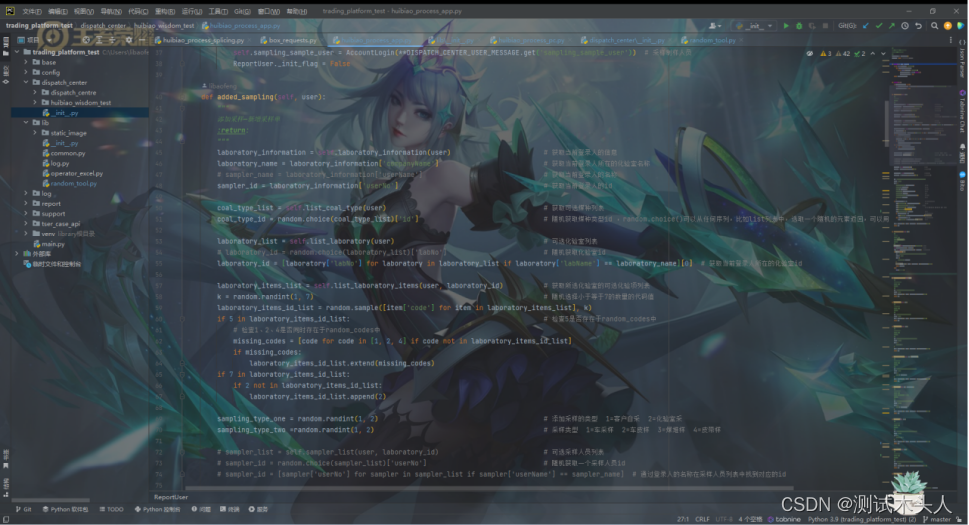Push commits with green up-right arrow
This screenshot has height=525, width=969.
(x=892, y=26)
